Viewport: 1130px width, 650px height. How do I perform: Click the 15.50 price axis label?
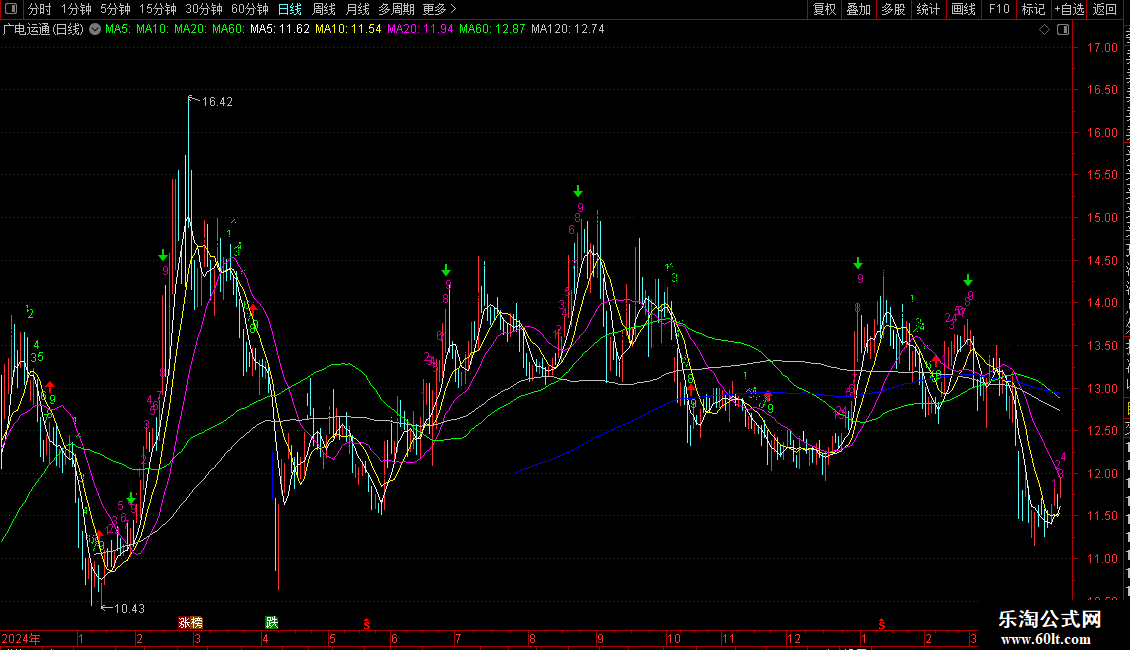click(x=1103, y=175)
